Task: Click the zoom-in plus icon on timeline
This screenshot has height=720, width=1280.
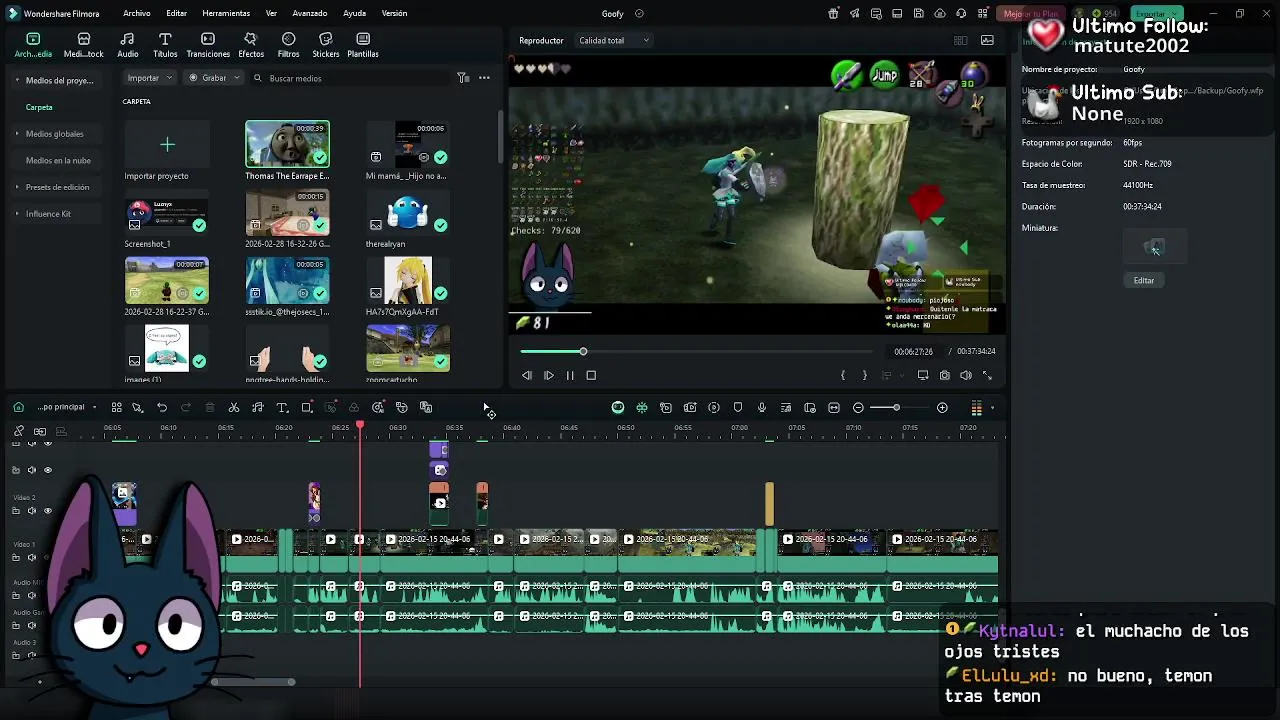Action: 942,408
